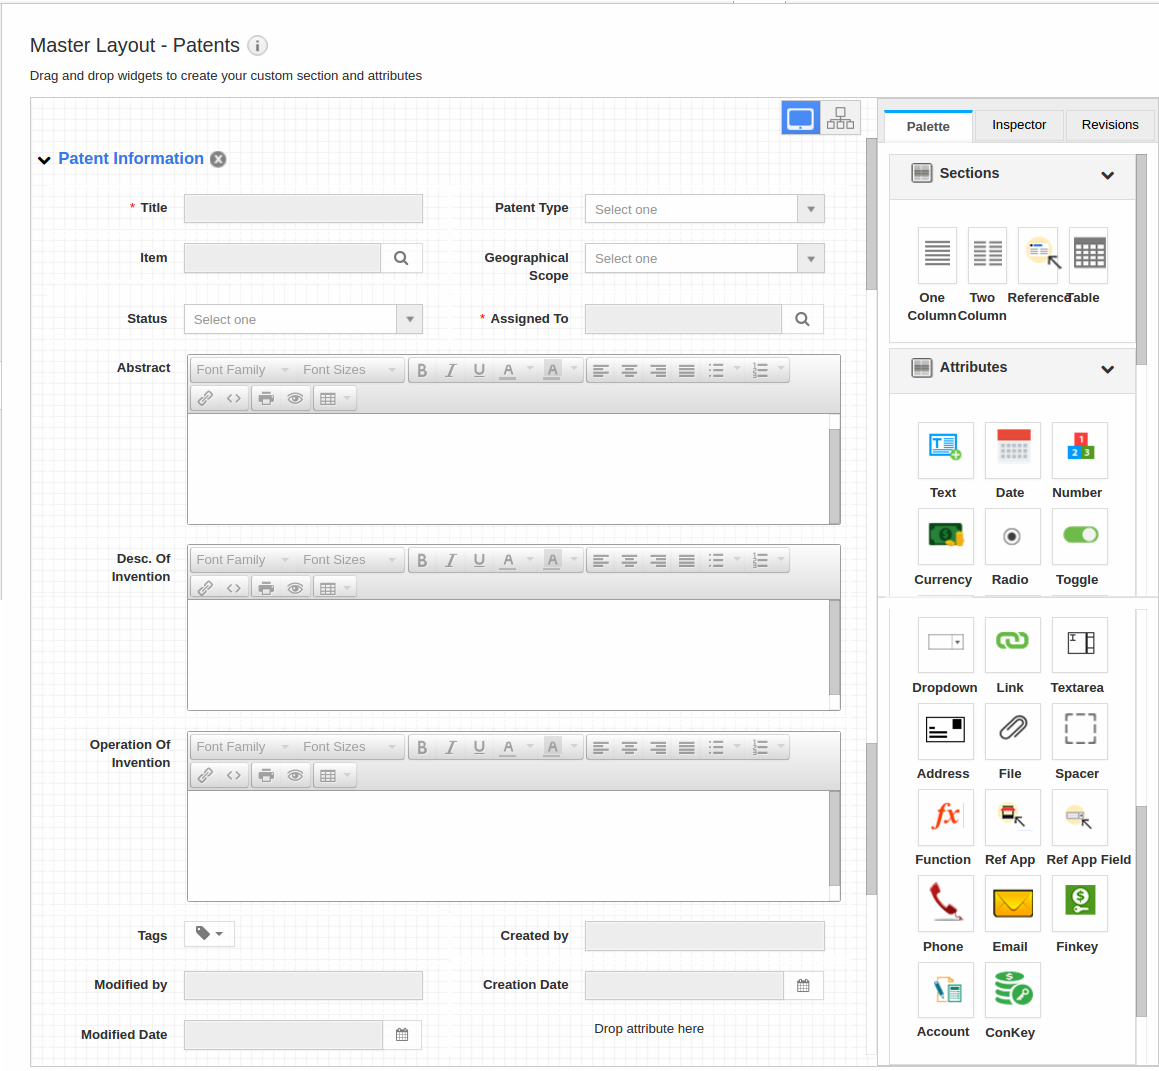This screenshot has height=1071, width=1159.
Task: Open the Patent Type dropdown
Action: (x=704, y=209)
